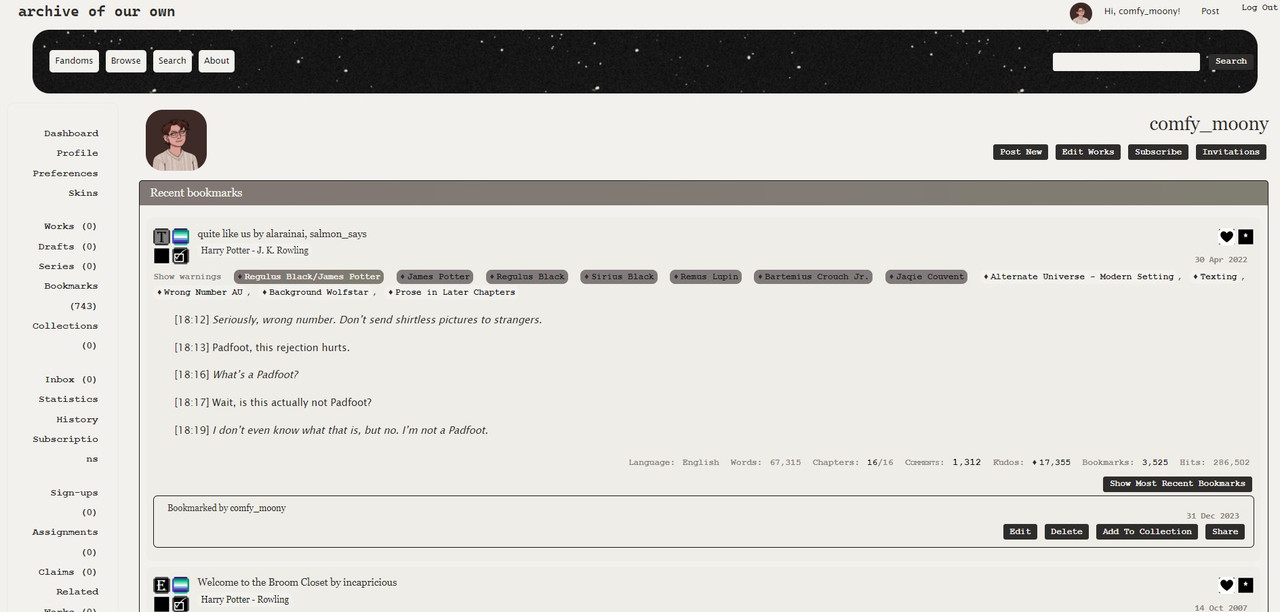Open Statistics in the sidebar
This screenshot has height=612, width=1280.
[68, 400]
